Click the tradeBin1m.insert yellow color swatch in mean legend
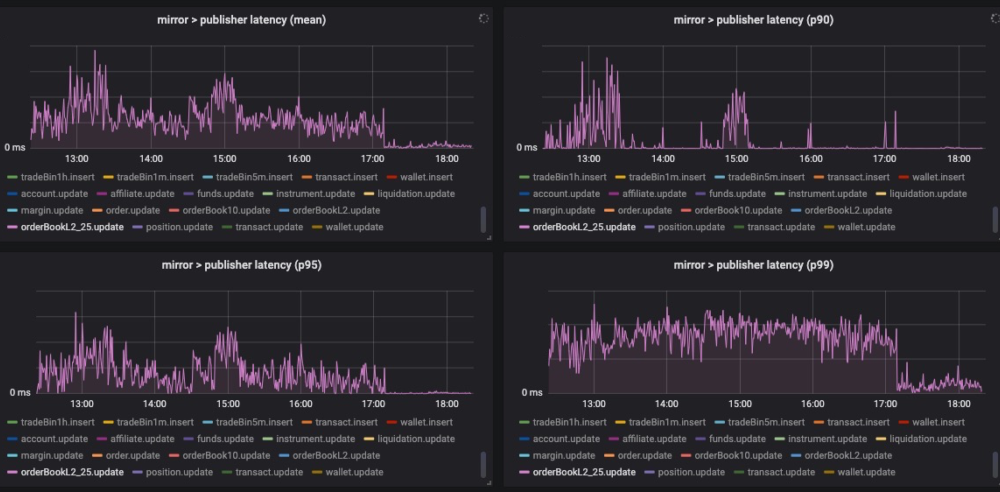 107,177
